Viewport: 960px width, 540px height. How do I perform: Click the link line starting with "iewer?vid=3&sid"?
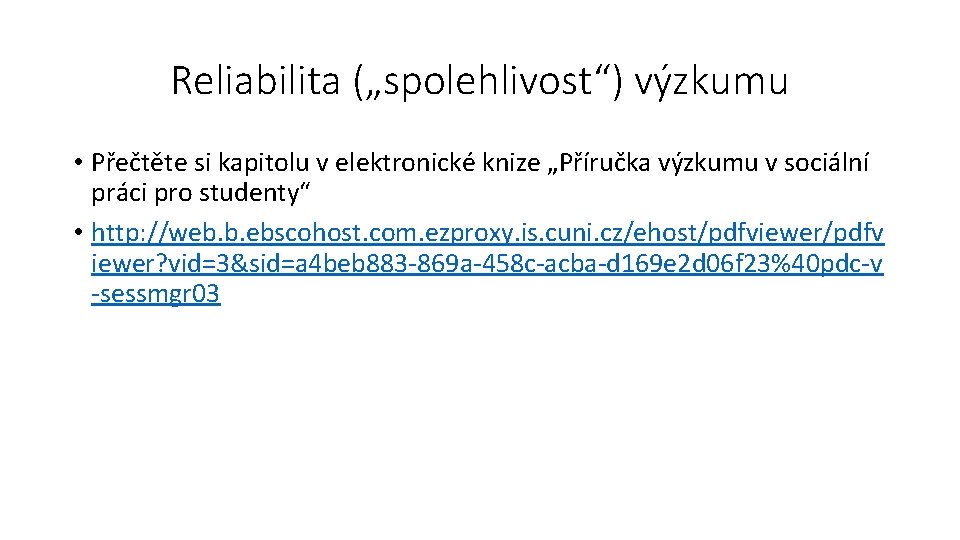(487, 263)
